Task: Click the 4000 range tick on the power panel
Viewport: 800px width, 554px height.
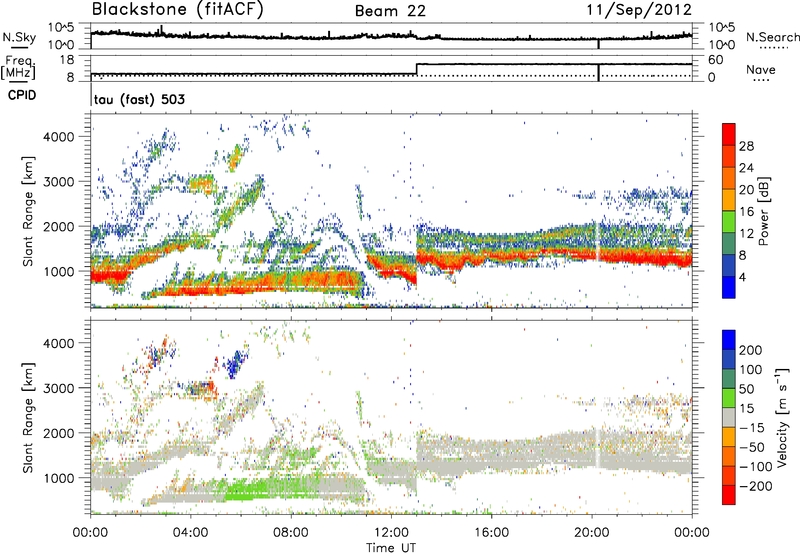Action: click(x=58, y=137)
